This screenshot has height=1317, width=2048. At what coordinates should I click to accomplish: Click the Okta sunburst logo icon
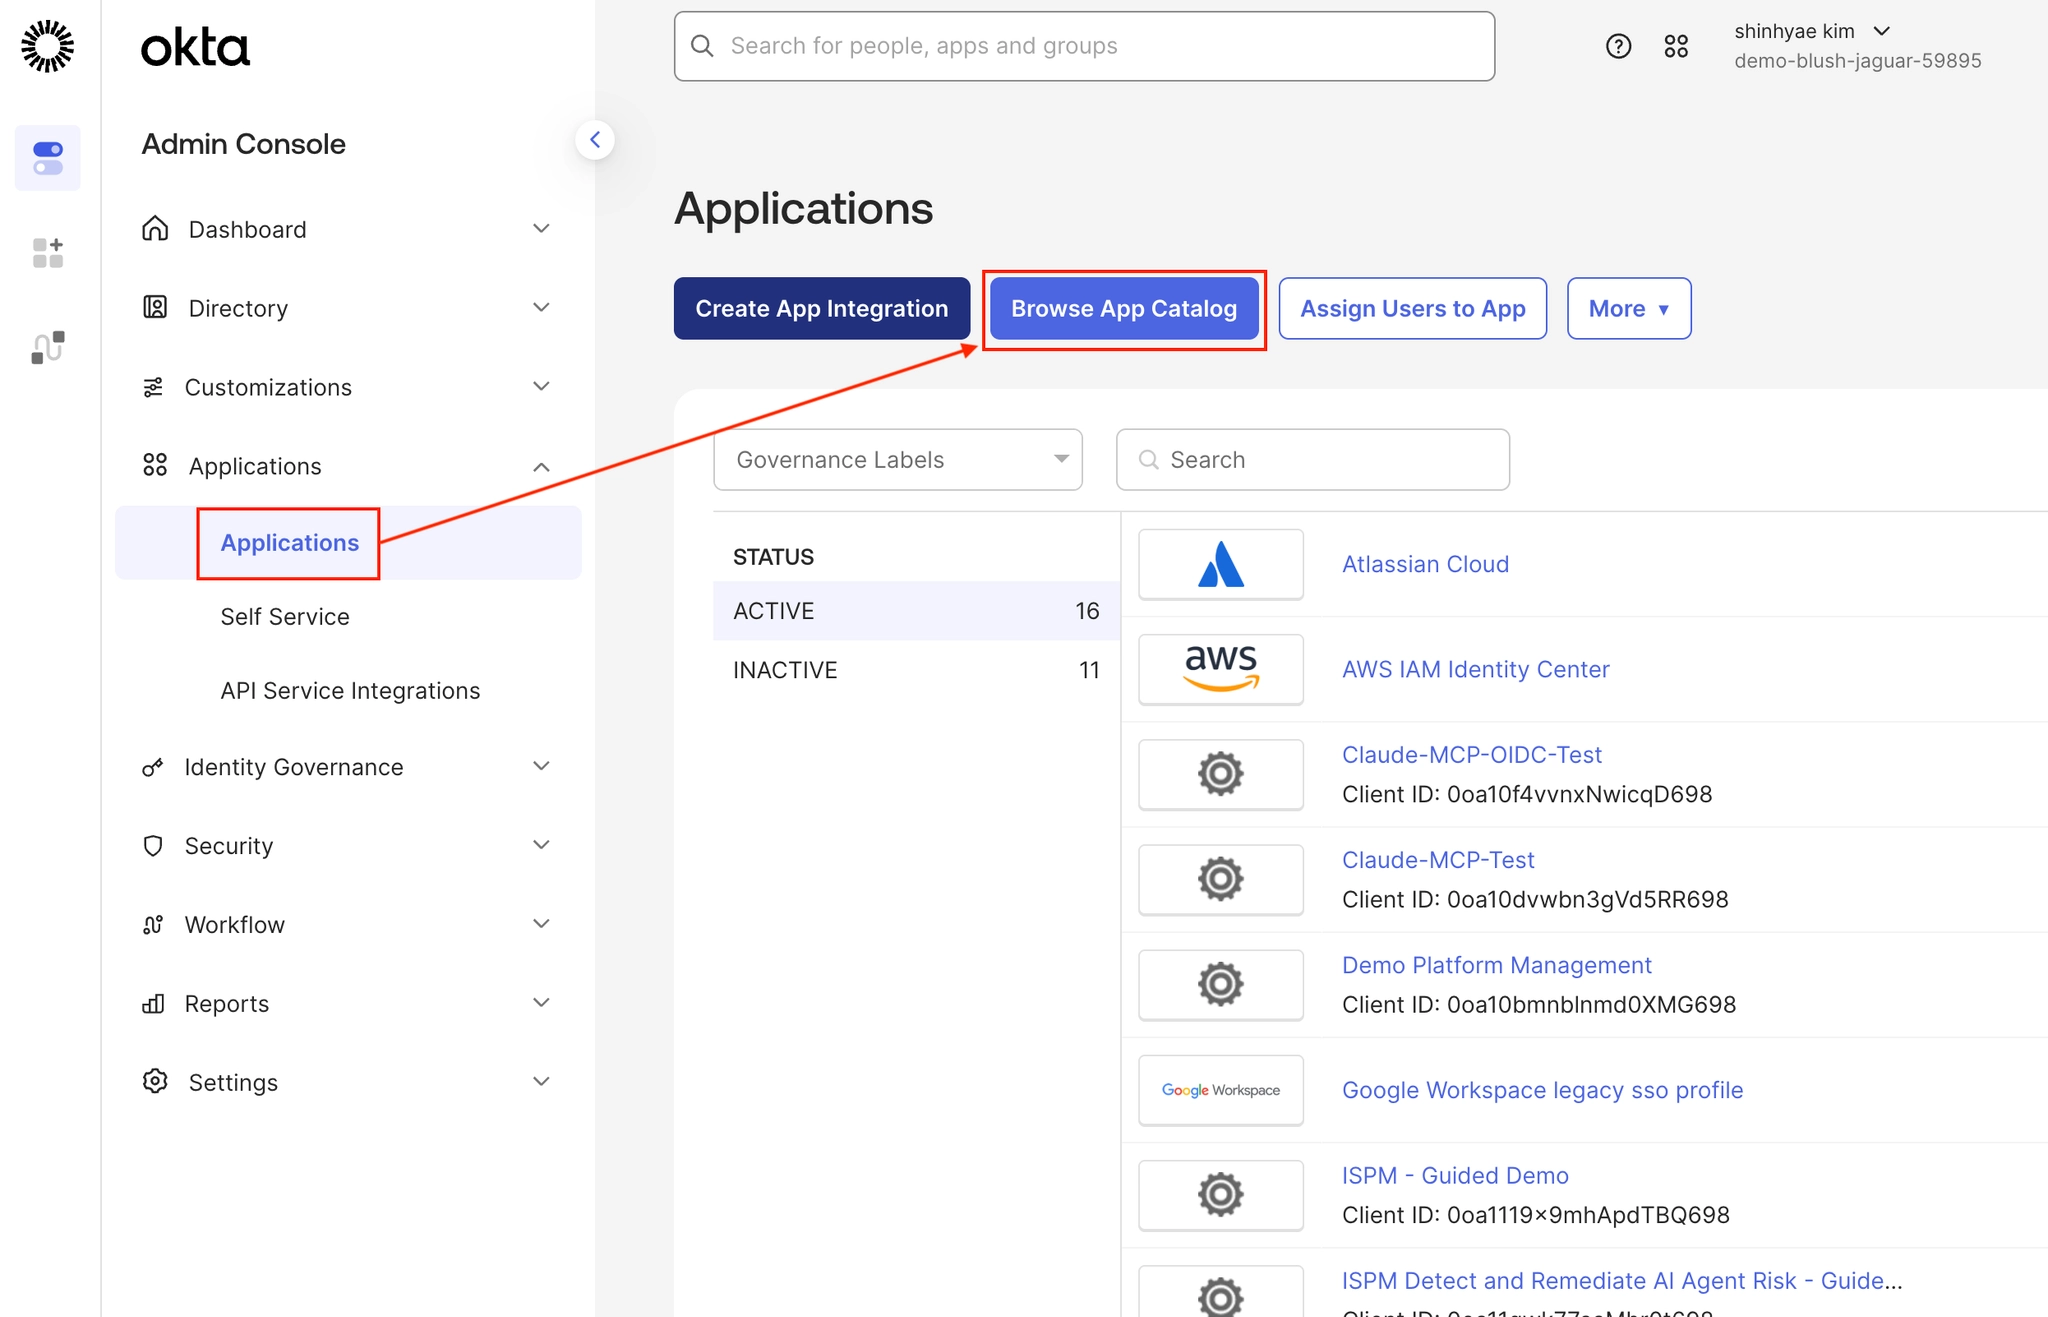(48, 47)
